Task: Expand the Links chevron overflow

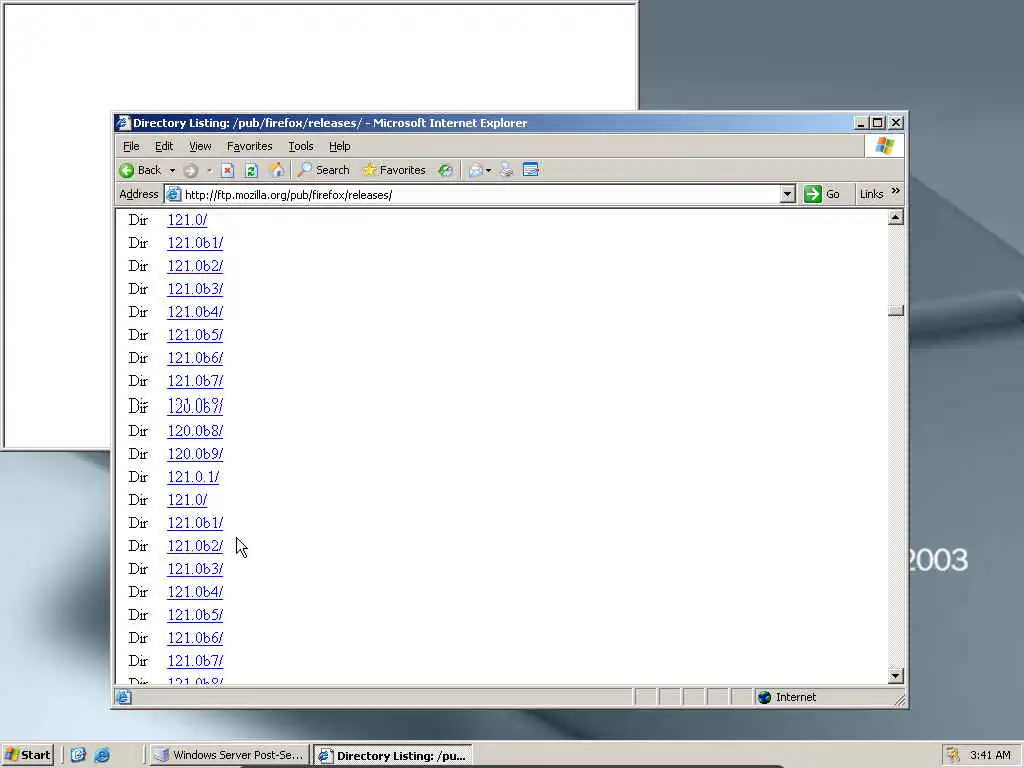Action: tap(895, 191)
